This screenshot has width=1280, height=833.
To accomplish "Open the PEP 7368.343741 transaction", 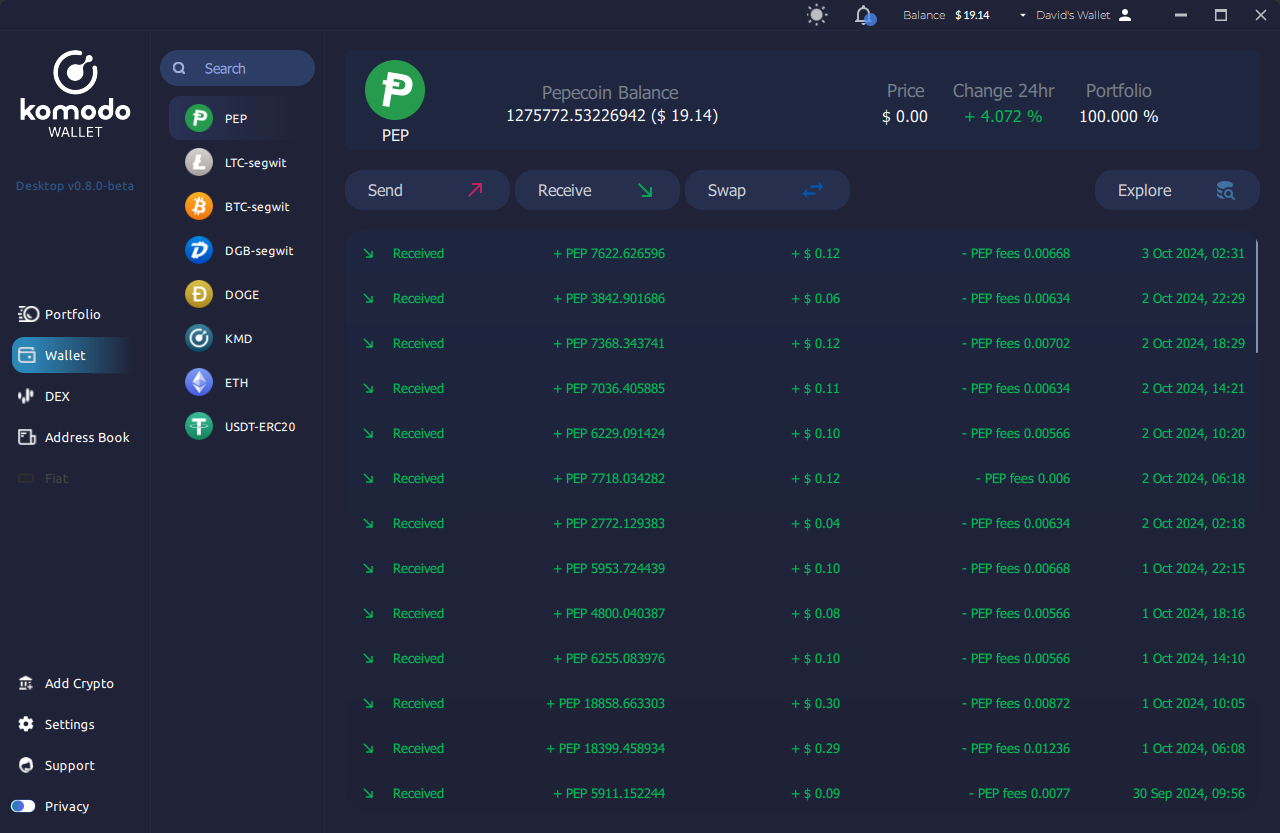I will (x=802, y=343).
